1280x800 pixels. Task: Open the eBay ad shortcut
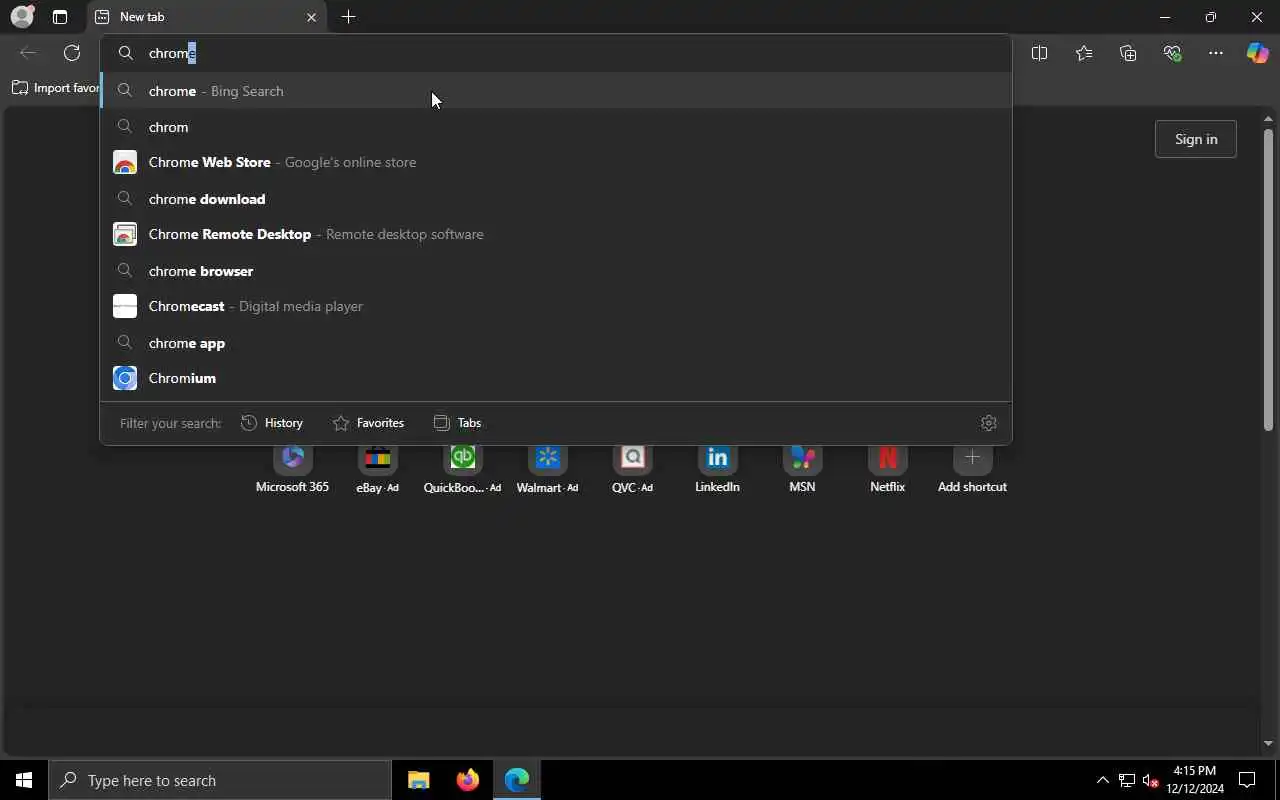coord(377,468)
